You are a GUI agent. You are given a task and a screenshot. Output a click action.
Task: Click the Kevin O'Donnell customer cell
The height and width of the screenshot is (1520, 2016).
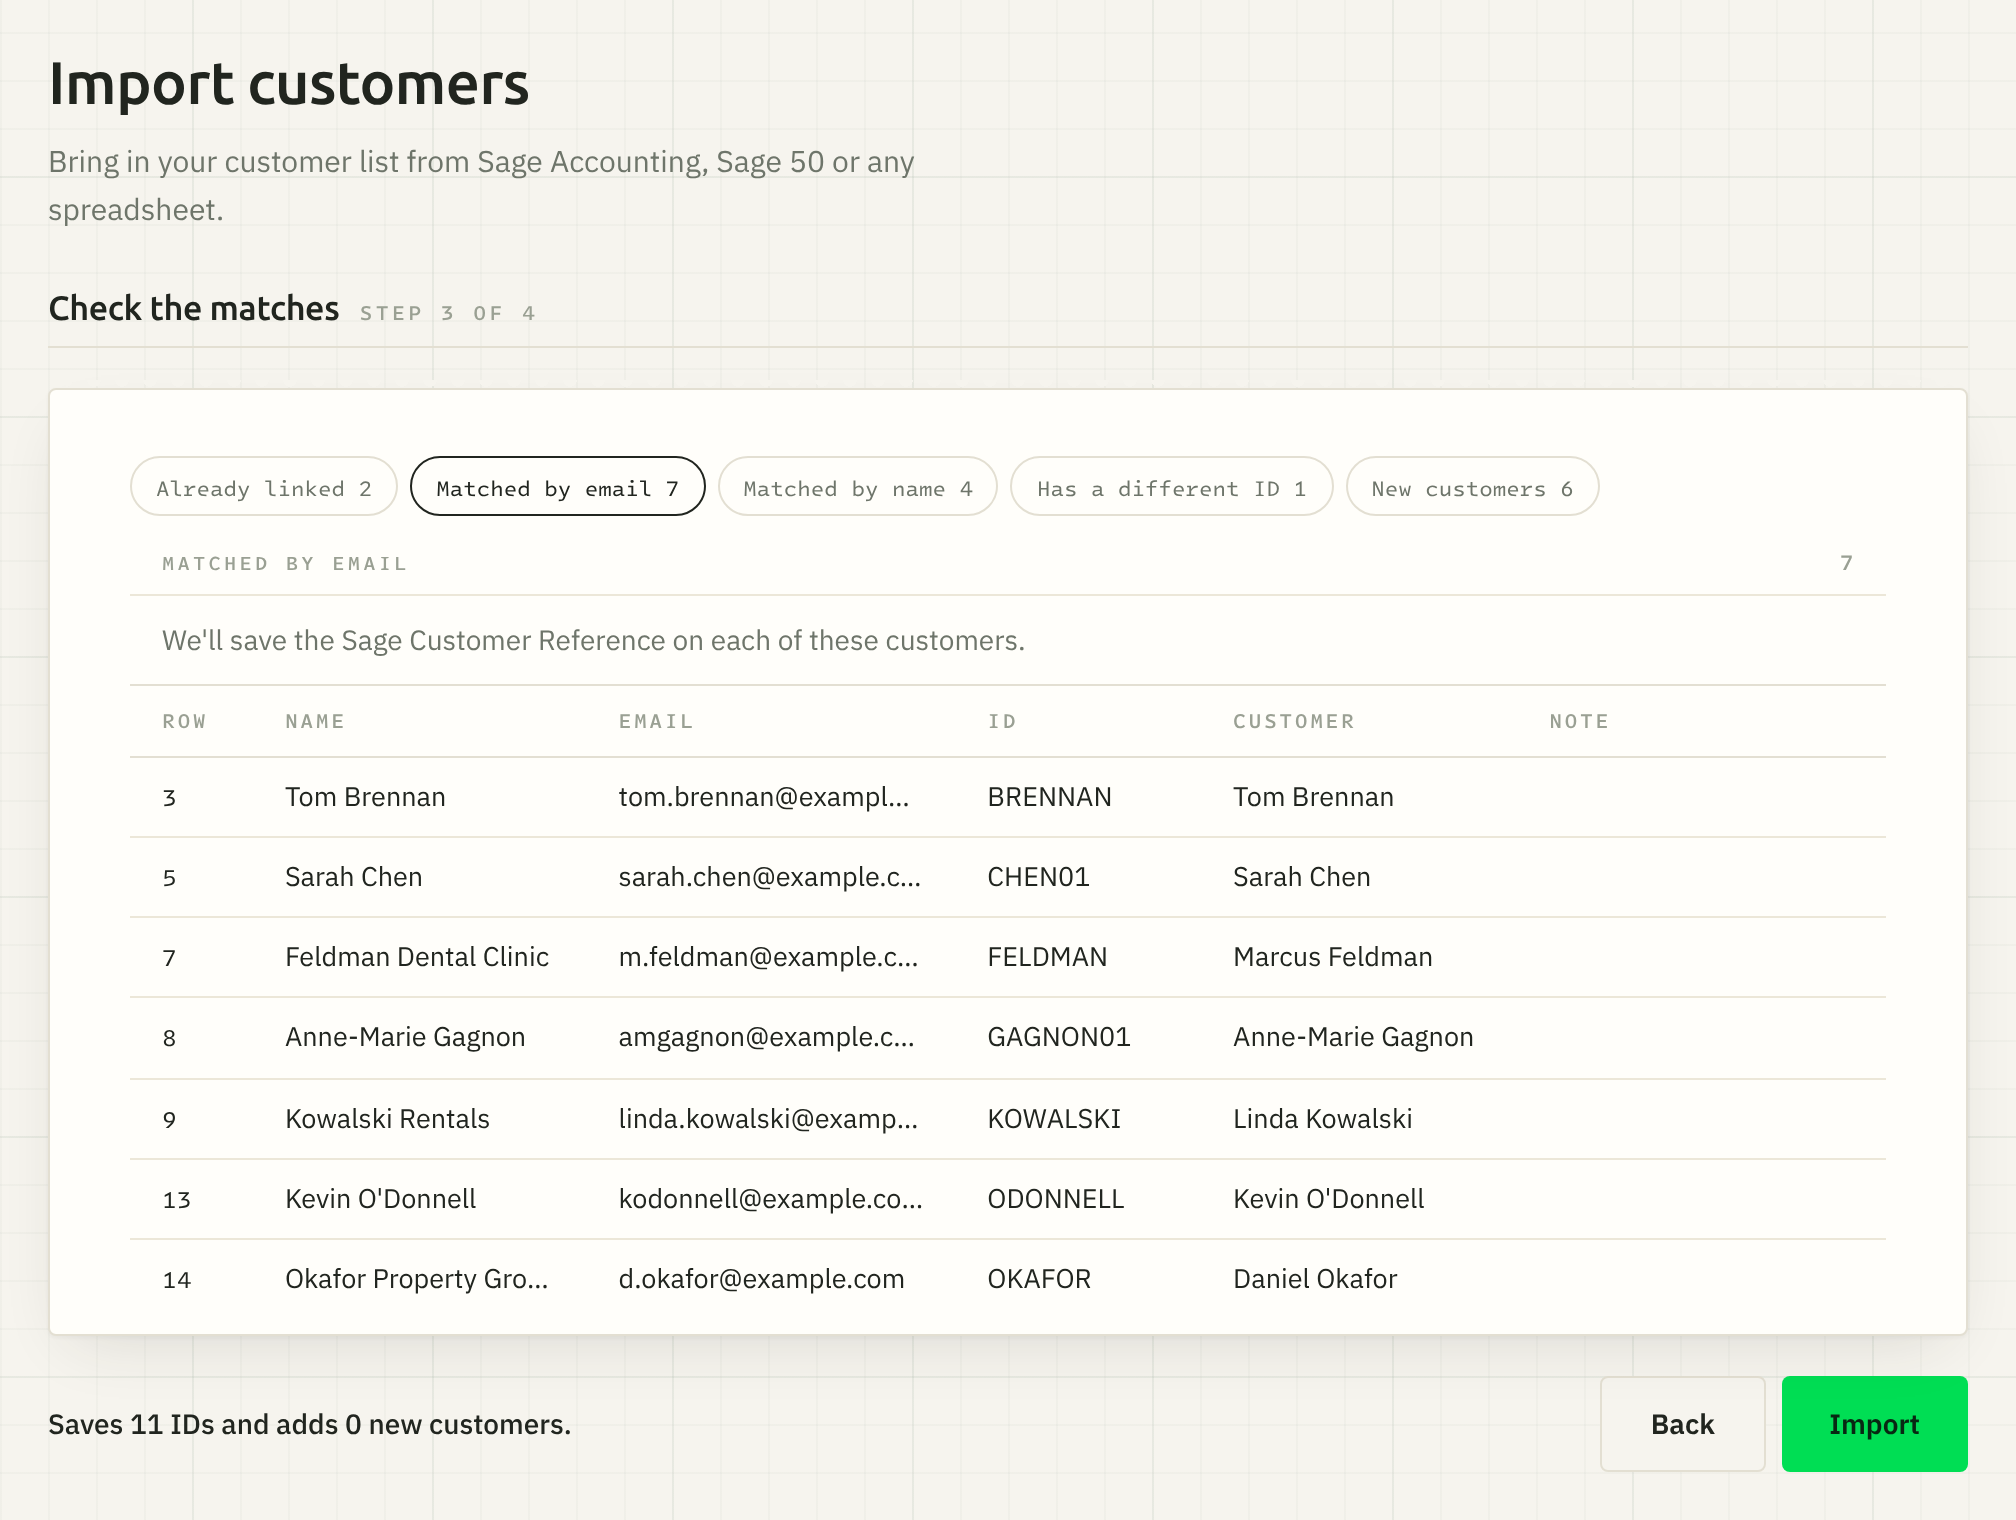(x=1328, y=1199)
